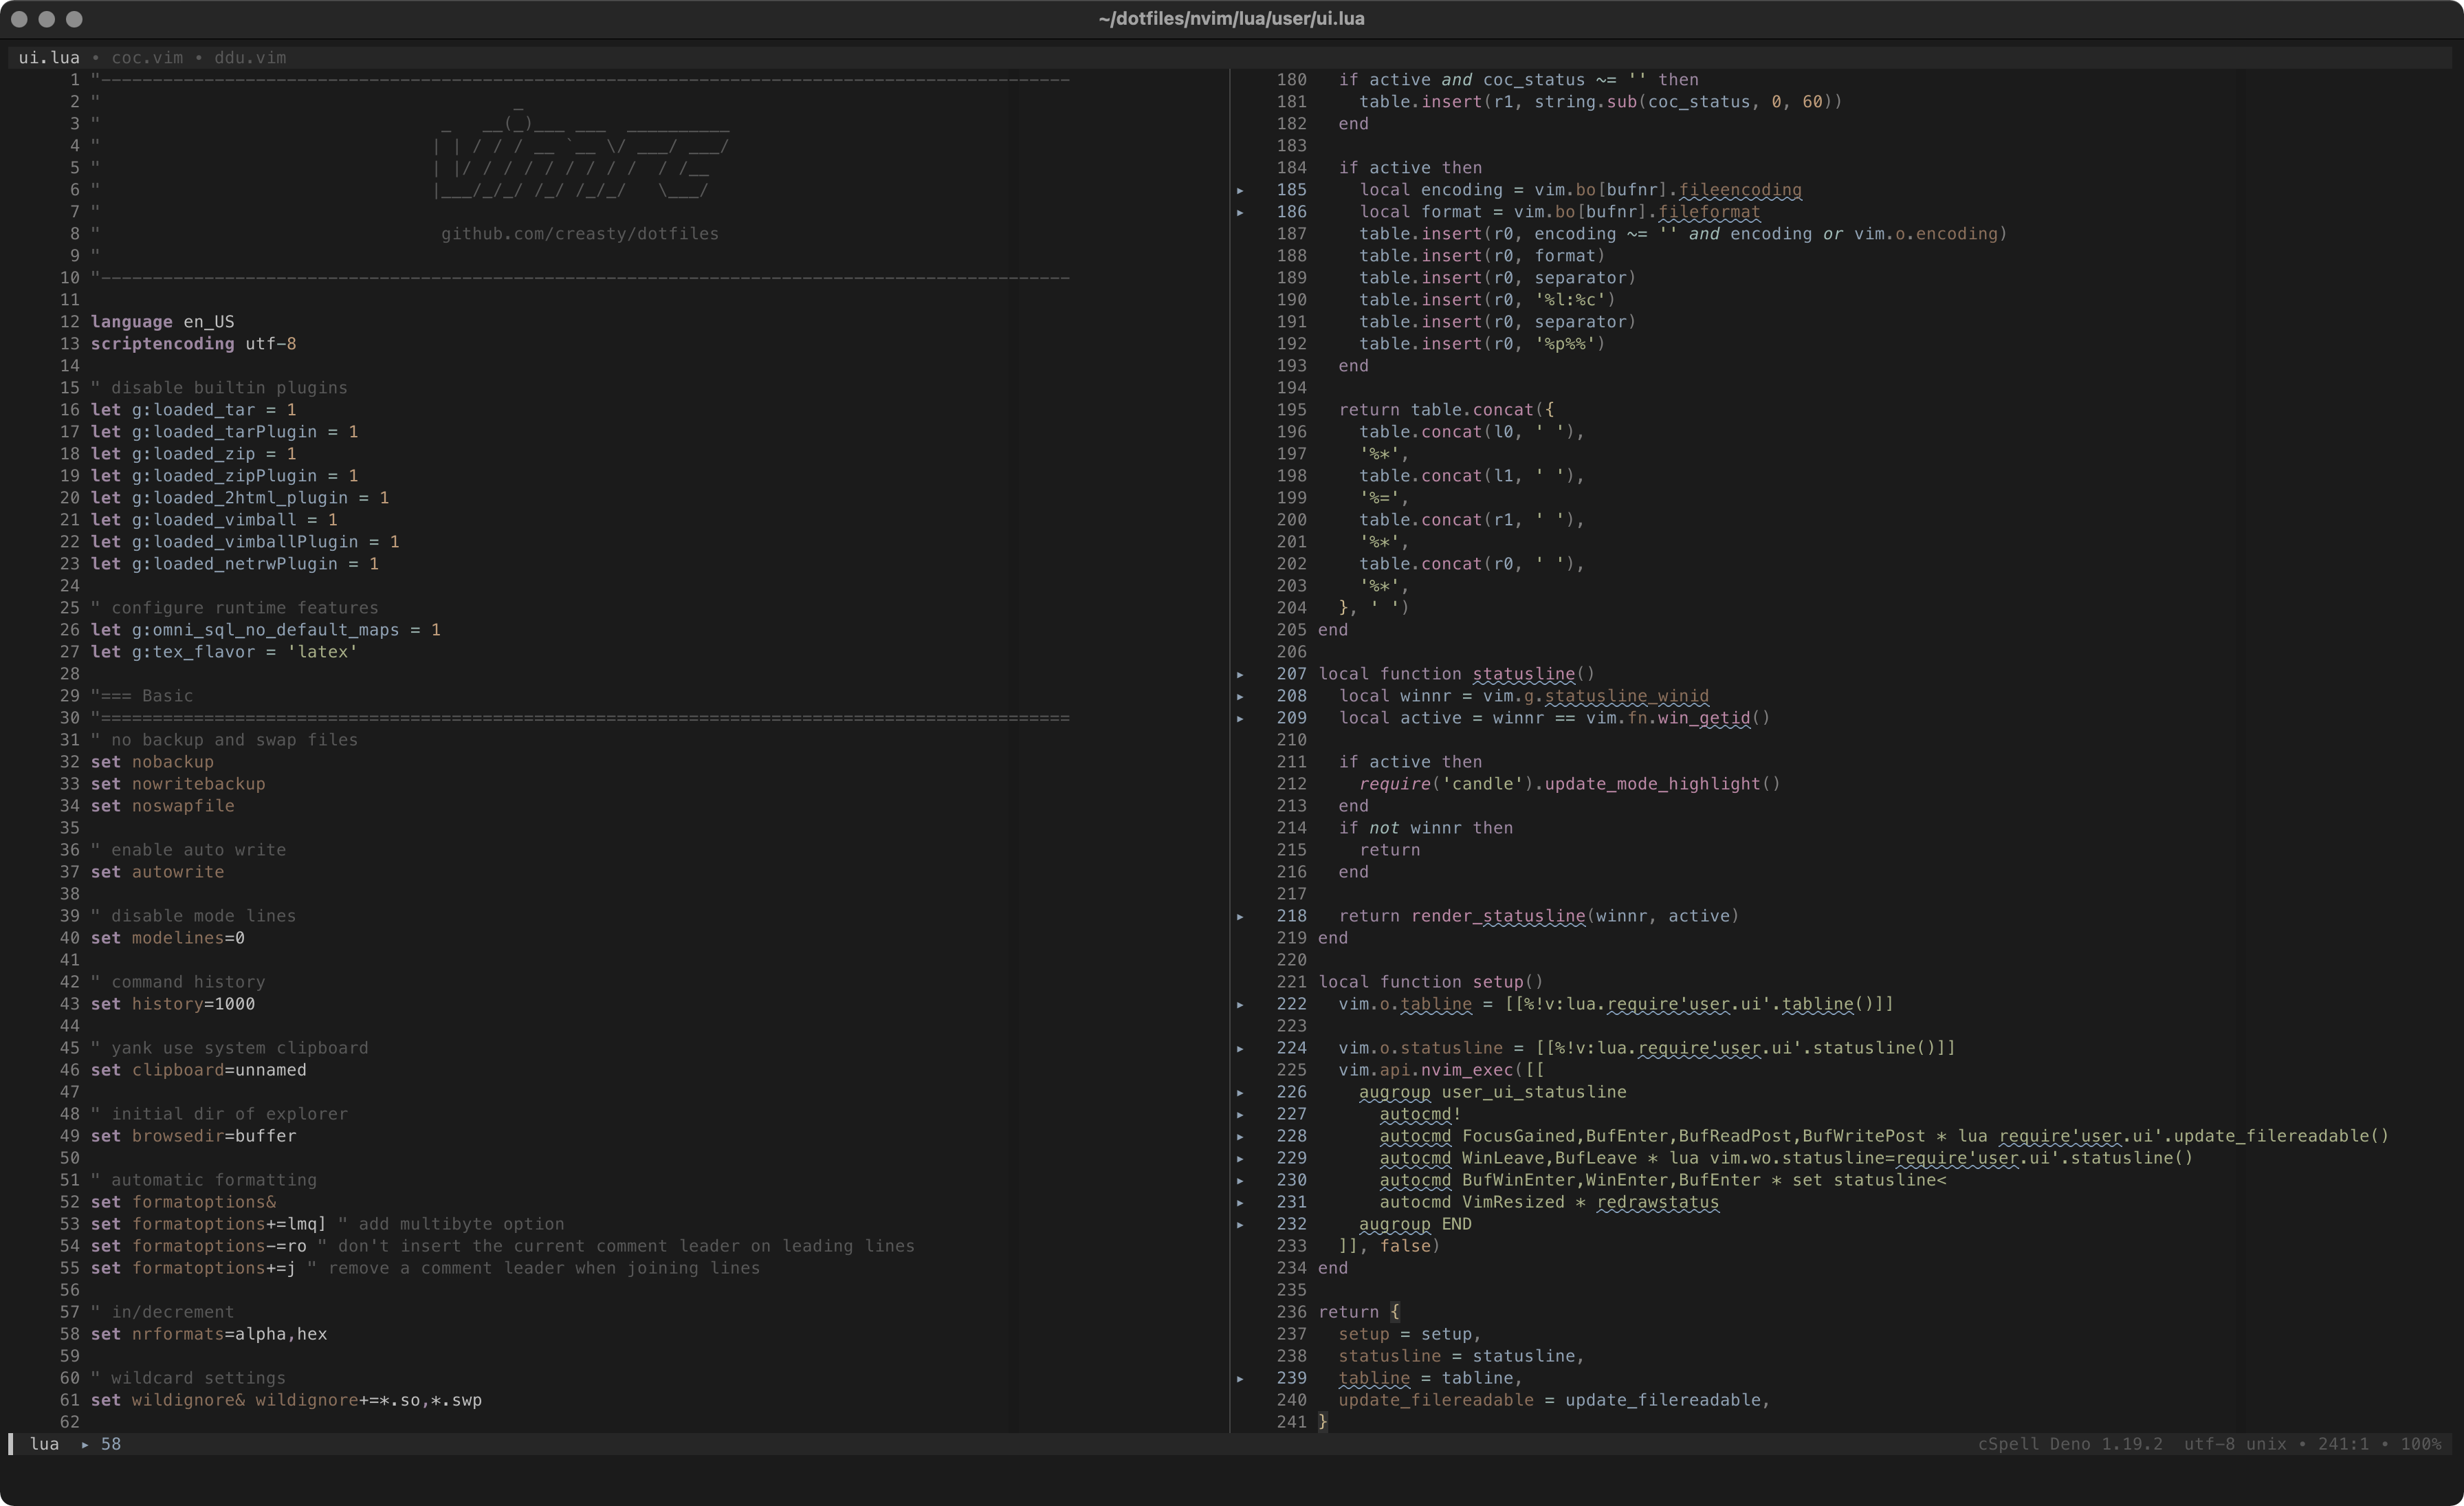2464x1506 pixels.
Task: Click the utf-8 unix encoding indicator
Action: coord(2234,1444)
